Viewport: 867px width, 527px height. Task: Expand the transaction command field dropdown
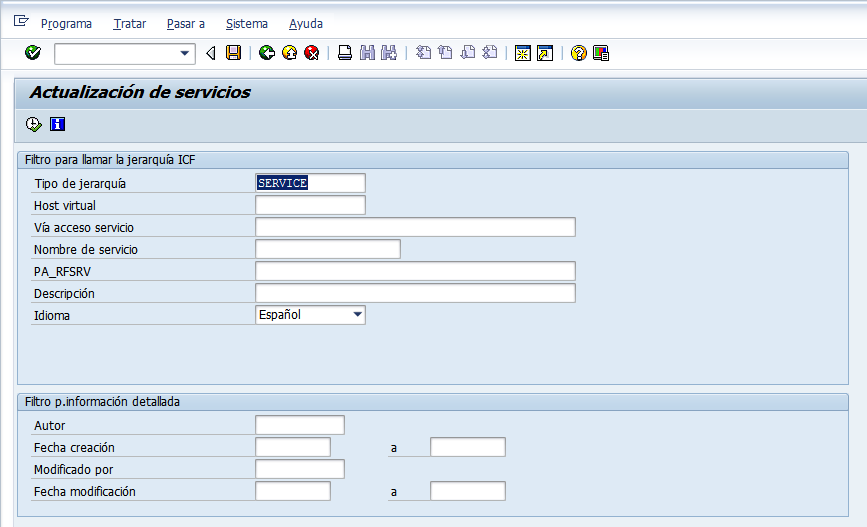185,53
